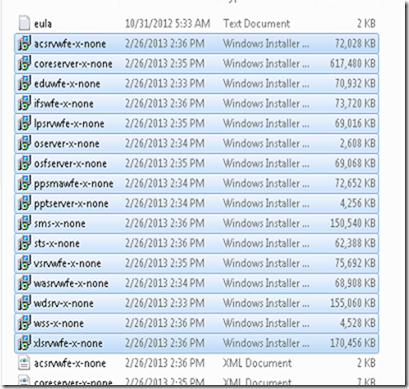
Task: Click the 2,608 KB size value
Action: coord(358,143)
